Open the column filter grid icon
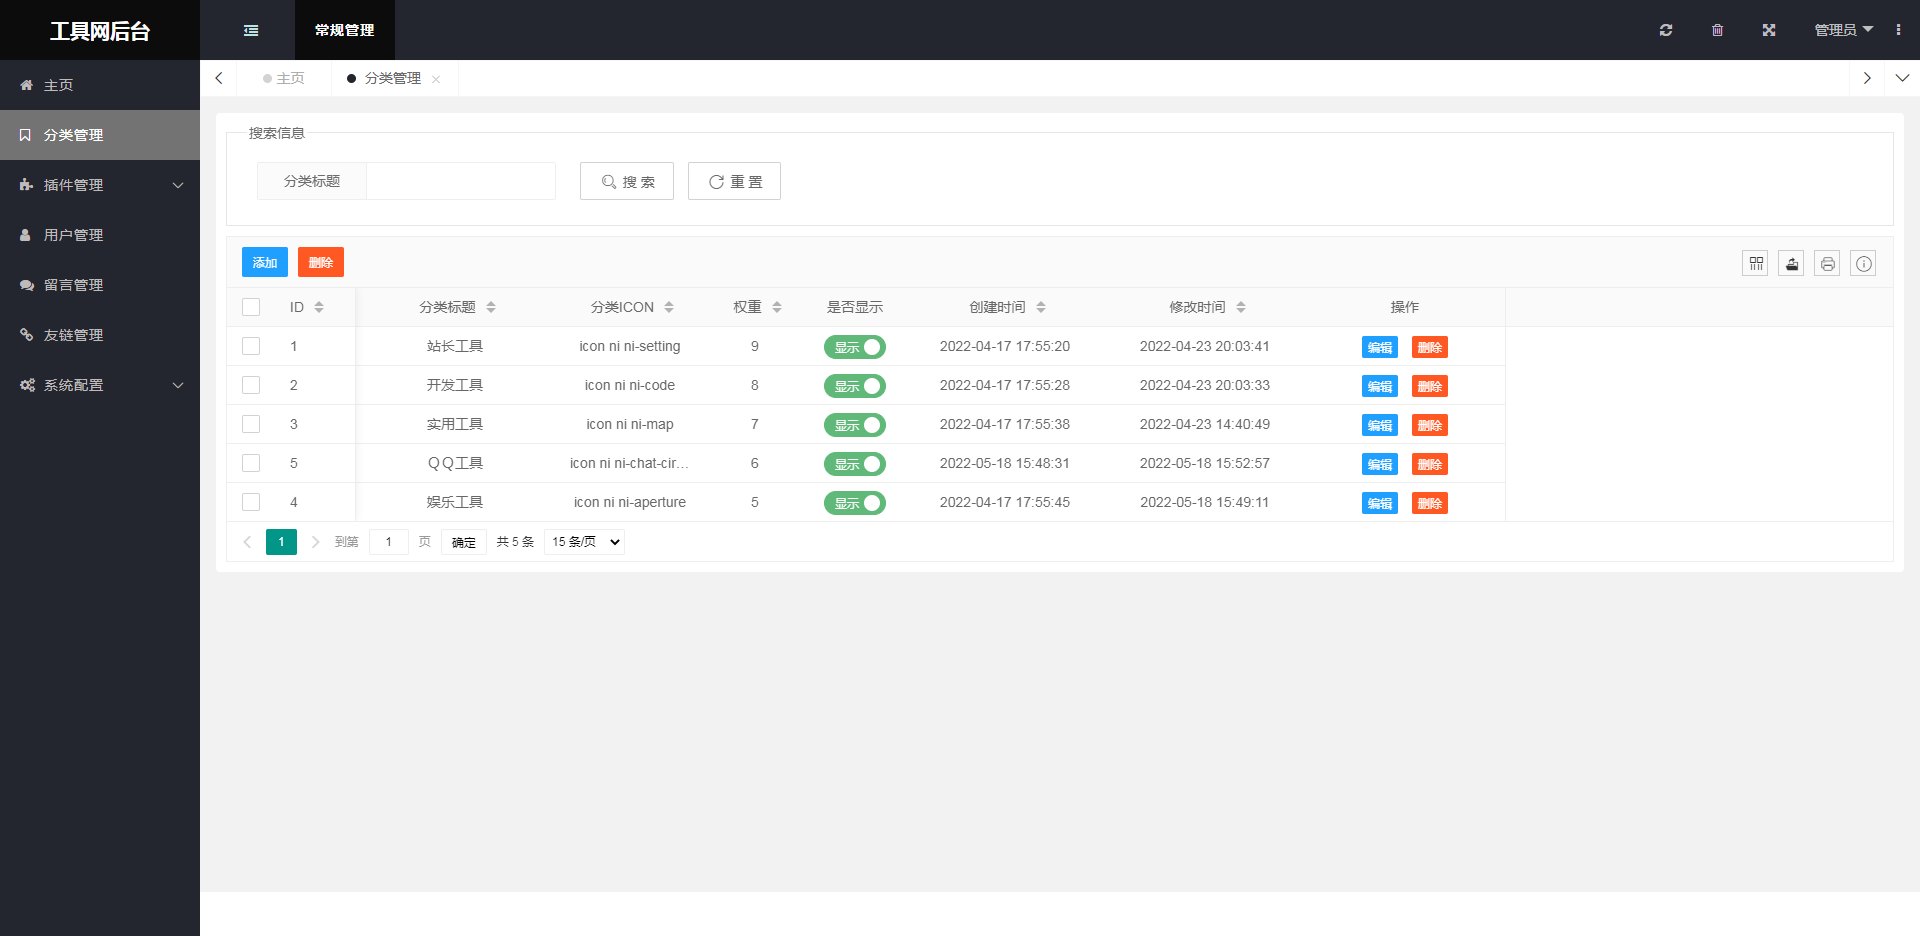The height and width of the screenshot is (936, 1920). click(1755, 263)
